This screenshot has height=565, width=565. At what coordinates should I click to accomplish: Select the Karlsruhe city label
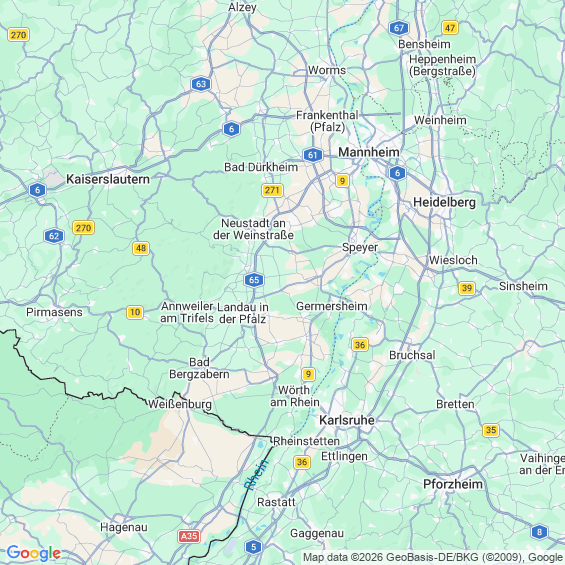347,420
